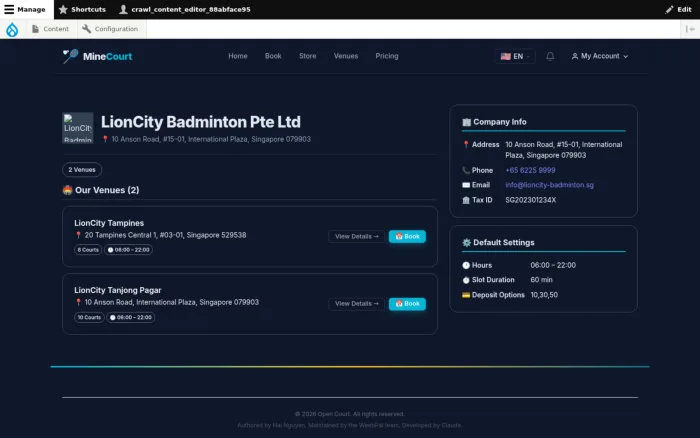Open the EN language dropdown
Screen dimensions: 700x438
515,56
